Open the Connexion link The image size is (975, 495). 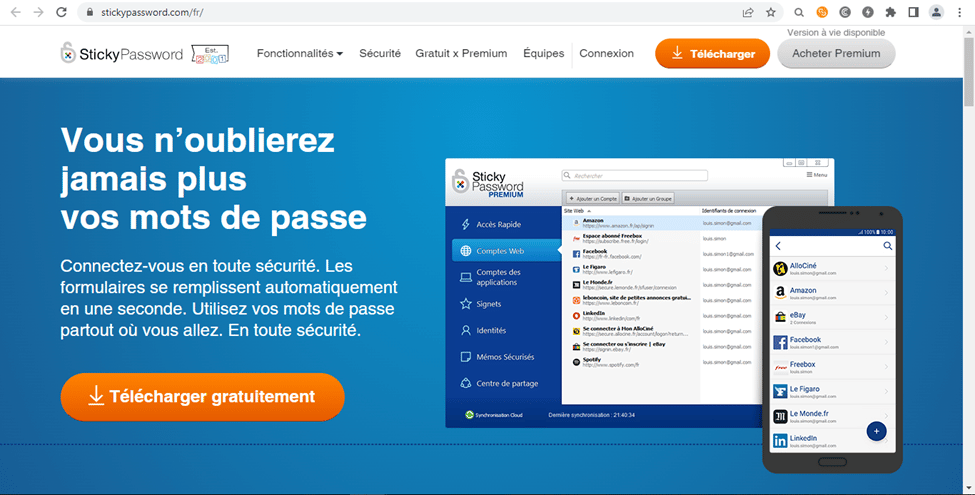606,53
